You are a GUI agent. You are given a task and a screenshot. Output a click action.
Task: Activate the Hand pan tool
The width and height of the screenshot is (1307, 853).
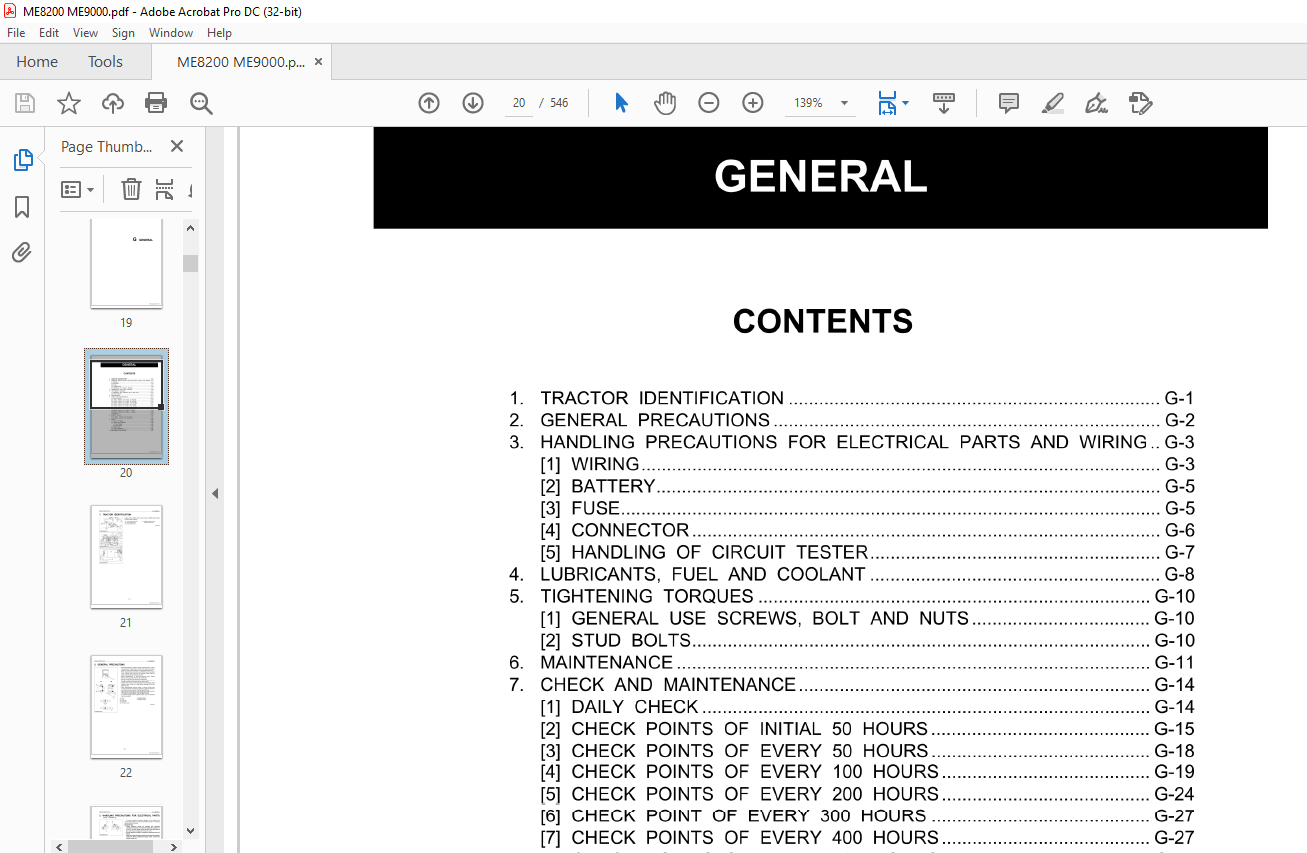point(665,103)
